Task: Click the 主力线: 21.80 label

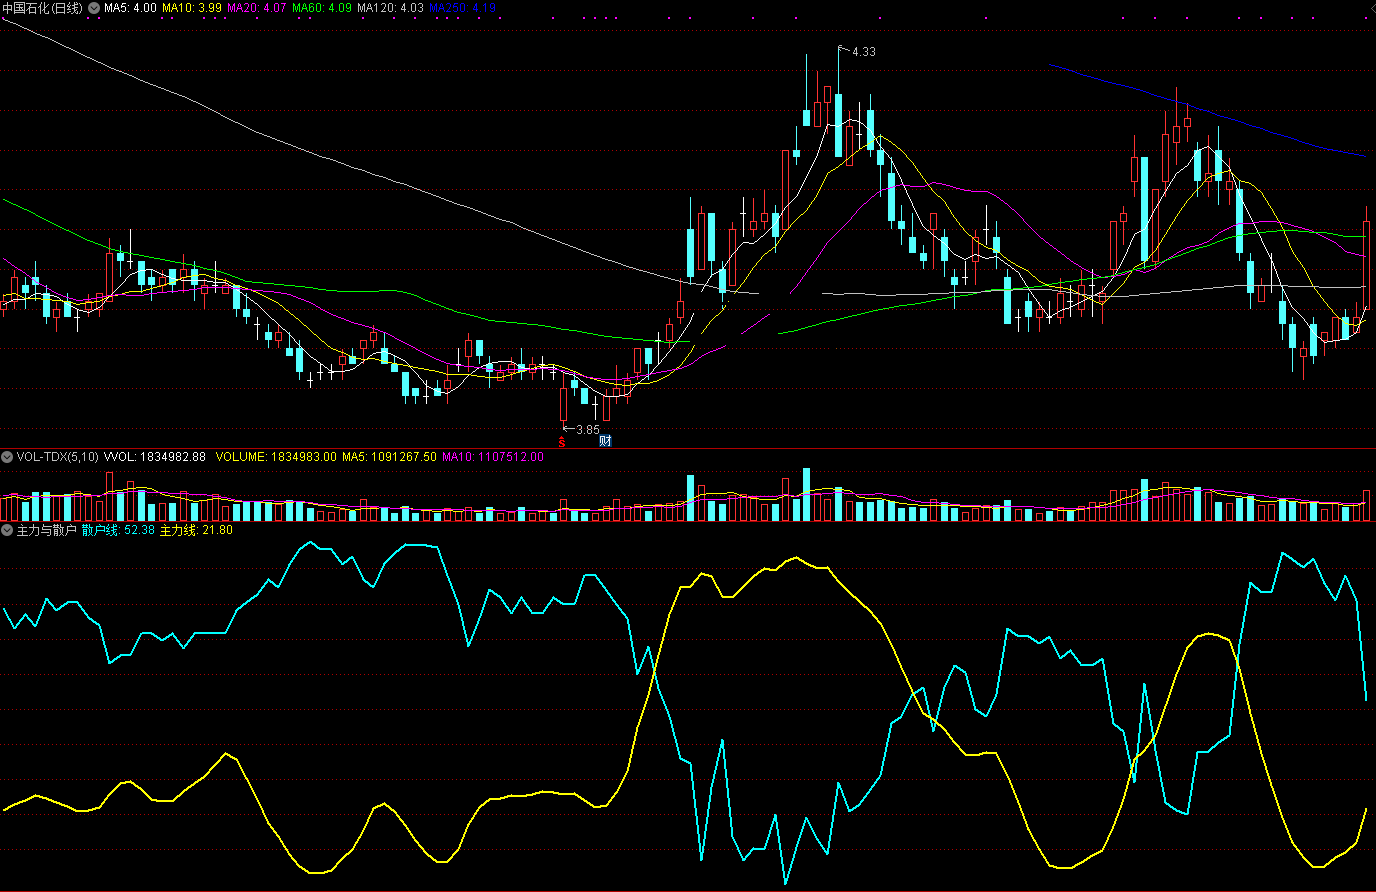Action: (196, 530)
